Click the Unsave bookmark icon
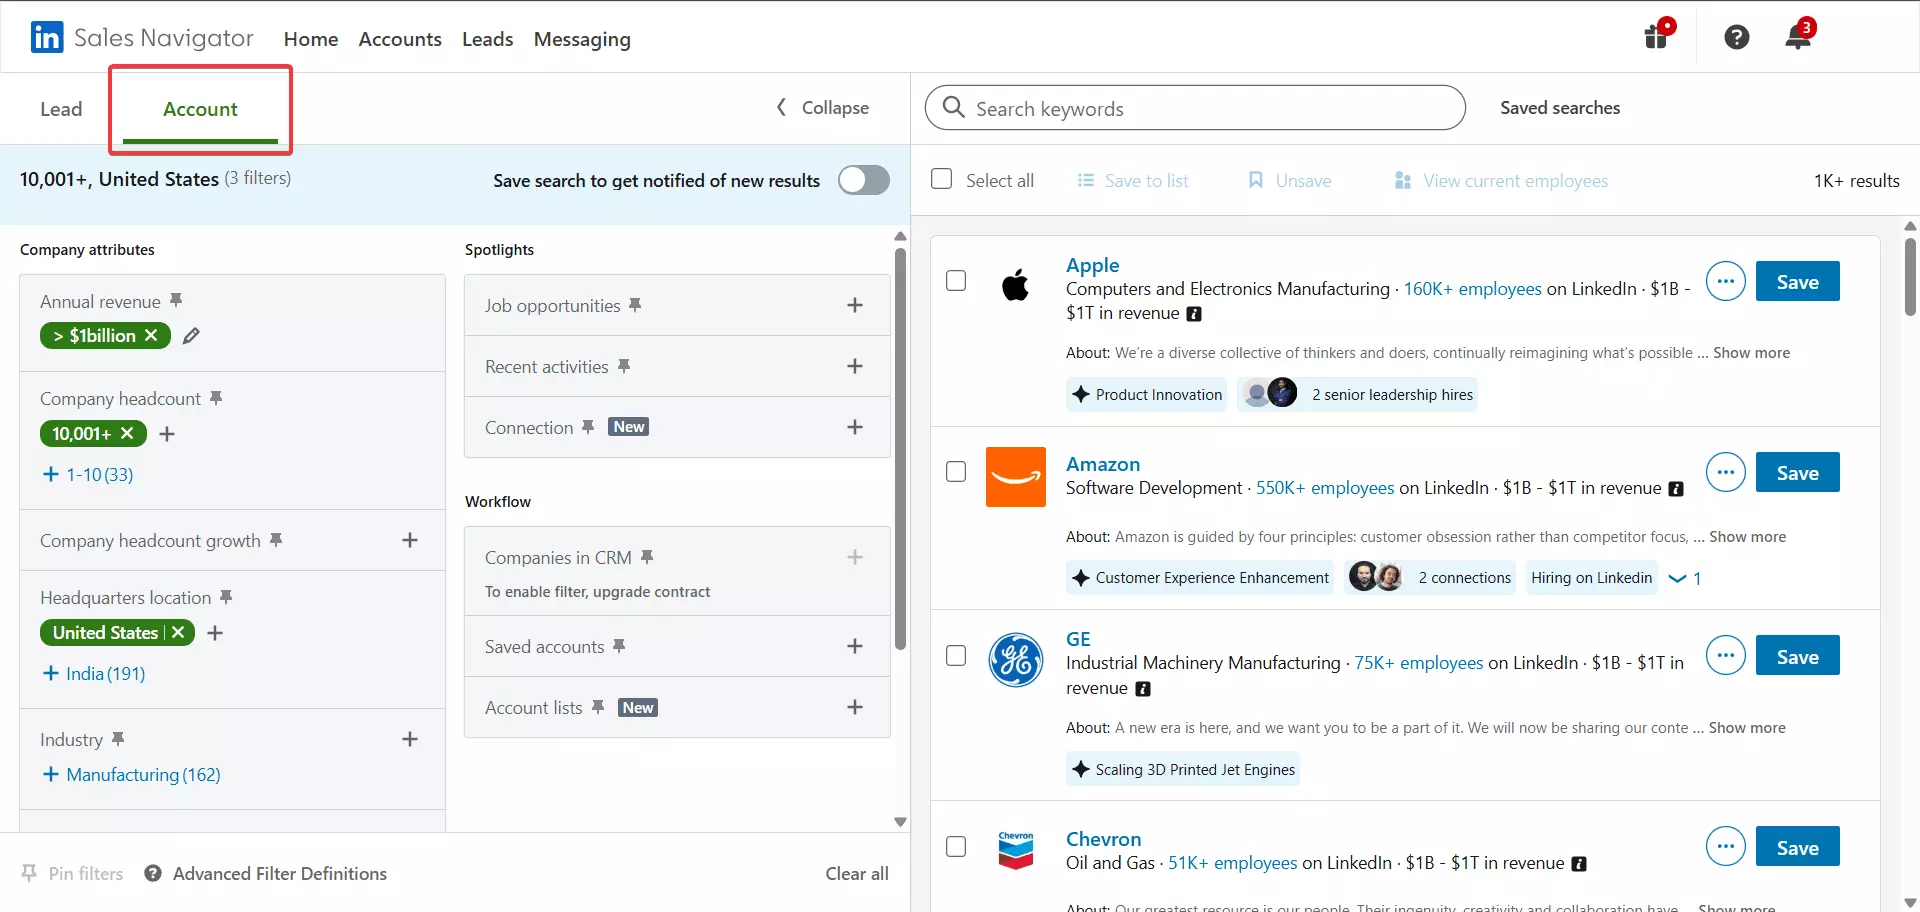Screen dimensions: 1920x912 (x=1256, y=180)
